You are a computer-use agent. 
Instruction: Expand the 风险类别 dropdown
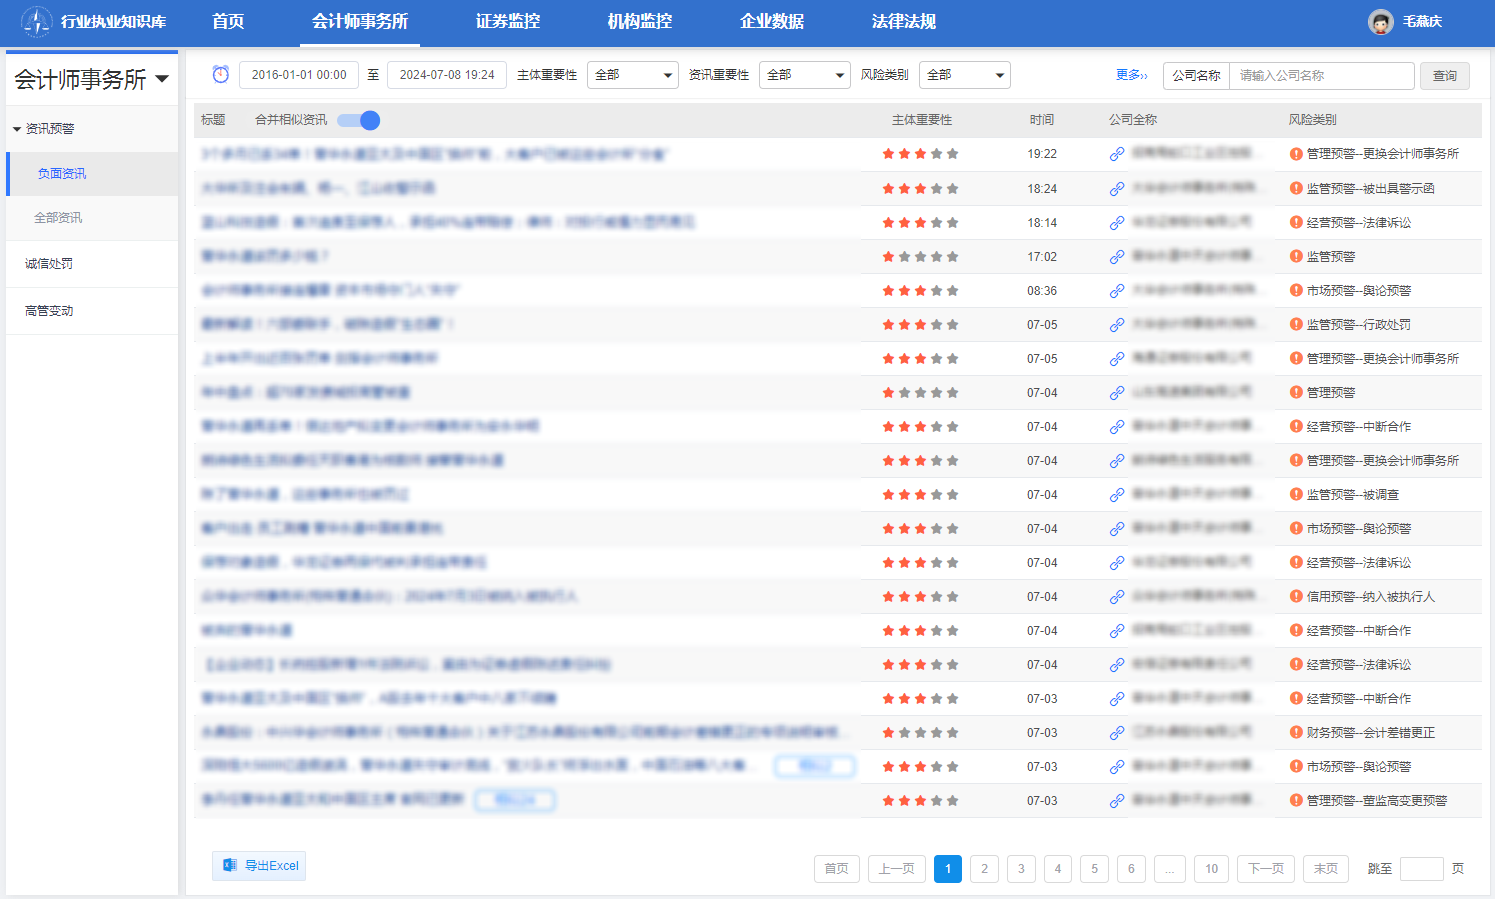[x=964, y=75]
